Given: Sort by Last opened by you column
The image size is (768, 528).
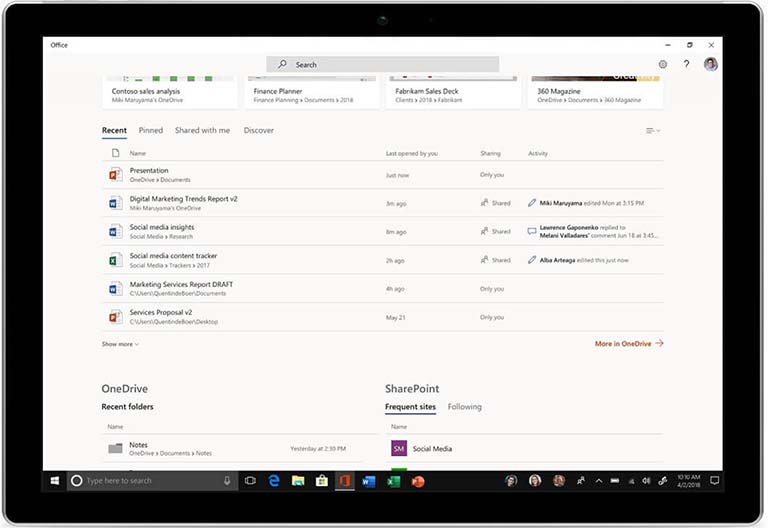Looking at the screenshot, I should (411, 153).
